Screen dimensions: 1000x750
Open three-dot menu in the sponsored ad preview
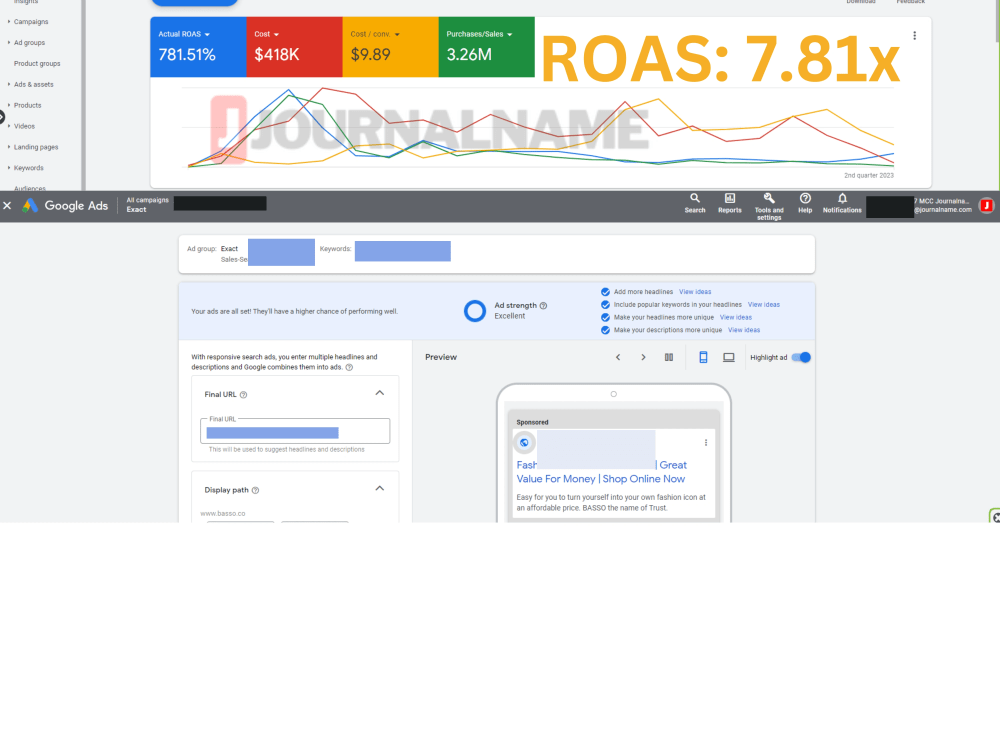706,443
